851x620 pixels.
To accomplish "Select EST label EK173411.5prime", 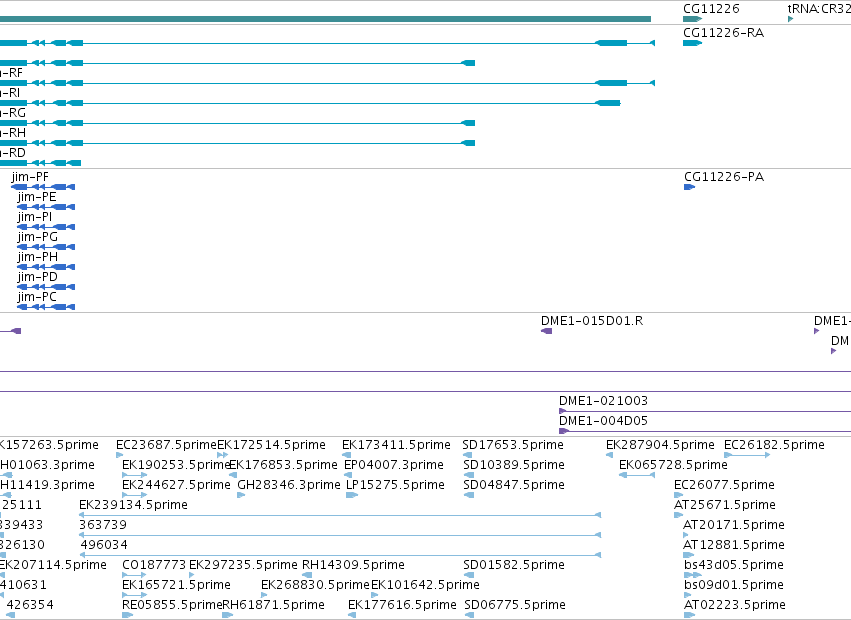I will (396, 445).
